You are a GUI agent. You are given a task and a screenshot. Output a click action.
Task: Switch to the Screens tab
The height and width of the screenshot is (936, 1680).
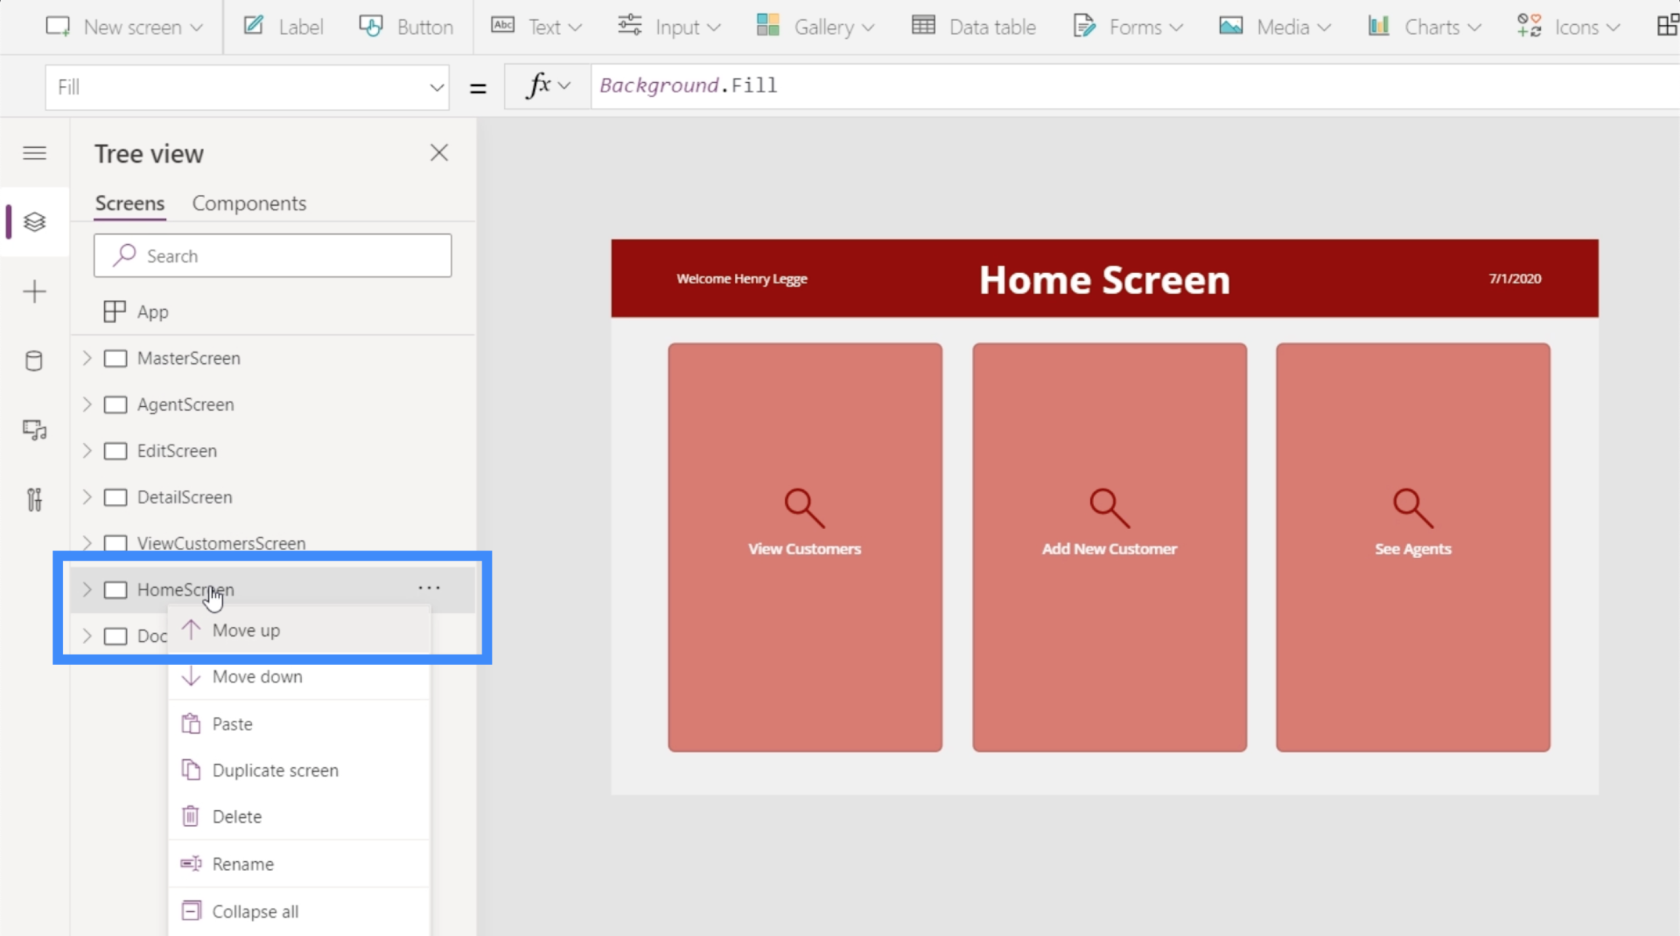pyautogui.click(x=130, y=203)
